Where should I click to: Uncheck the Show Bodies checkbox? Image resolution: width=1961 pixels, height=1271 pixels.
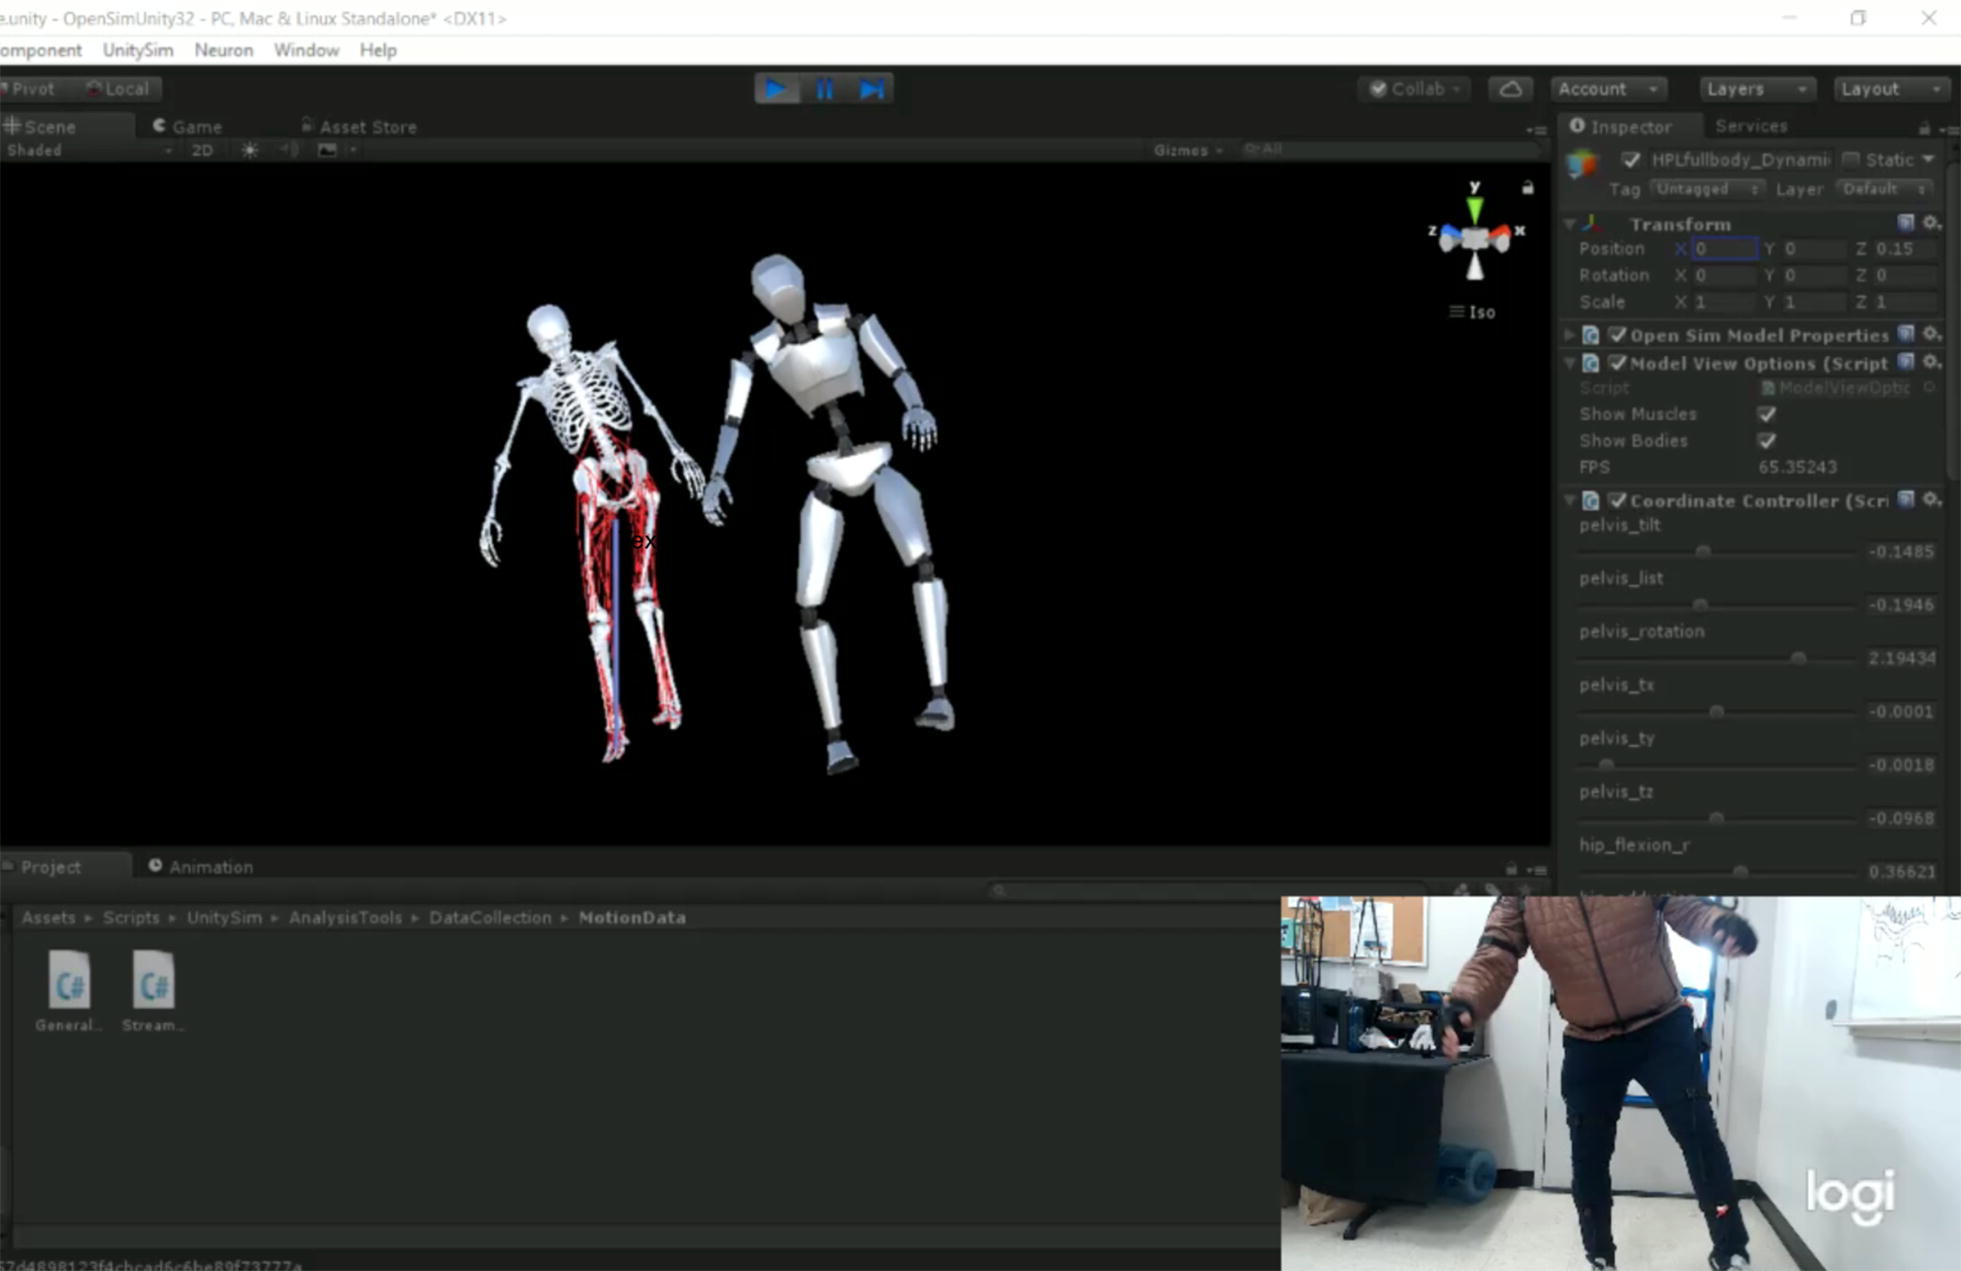[x=1766, y=441]
